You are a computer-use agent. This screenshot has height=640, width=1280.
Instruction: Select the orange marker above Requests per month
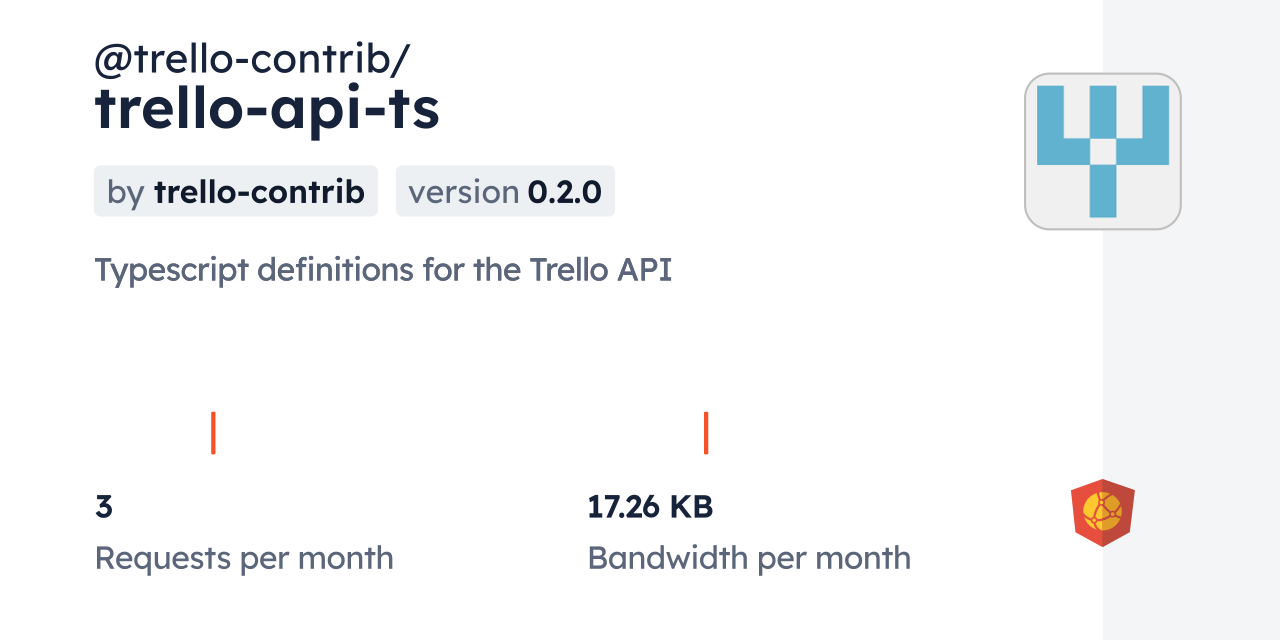[x=213, y=433]
